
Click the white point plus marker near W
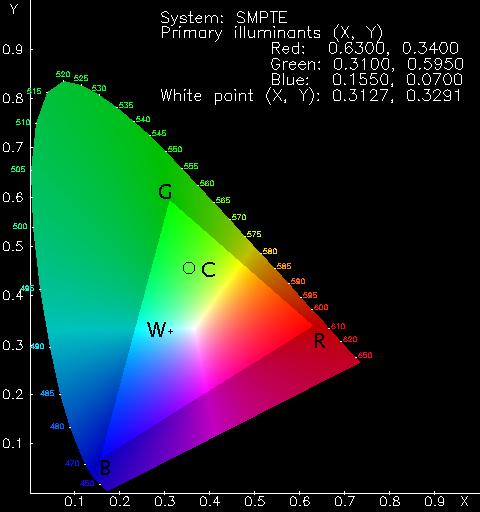tap(171, 331)
